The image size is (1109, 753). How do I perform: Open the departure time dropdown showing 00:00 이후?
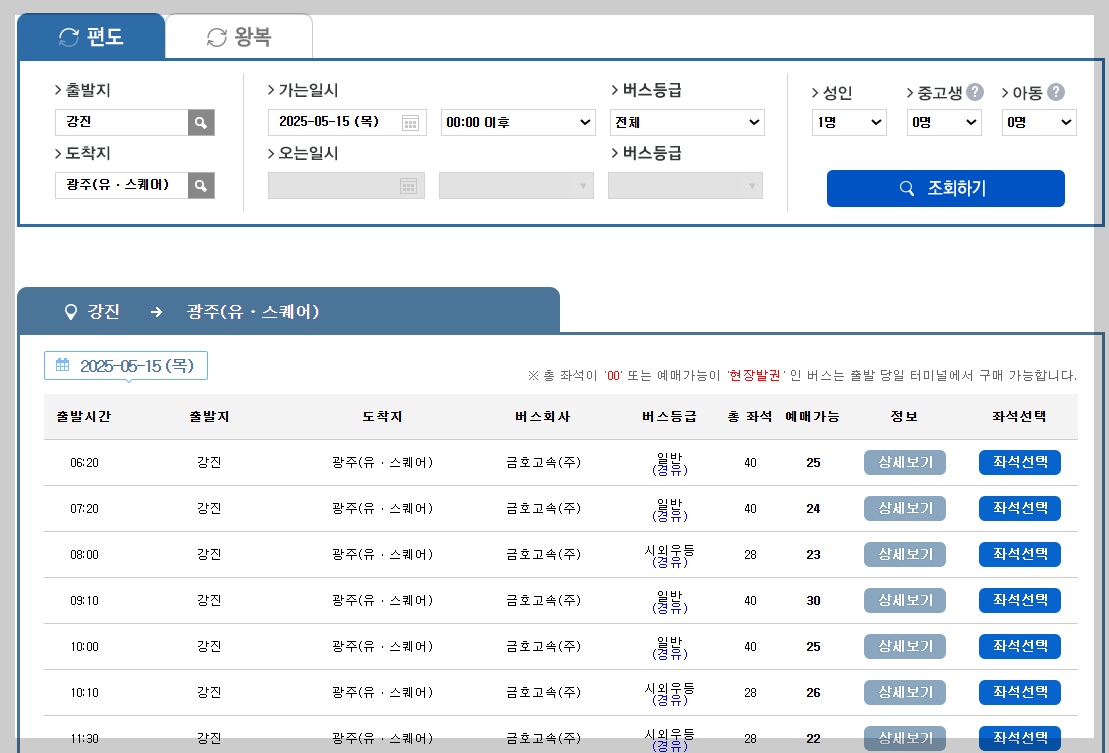[x=516, y=123]
